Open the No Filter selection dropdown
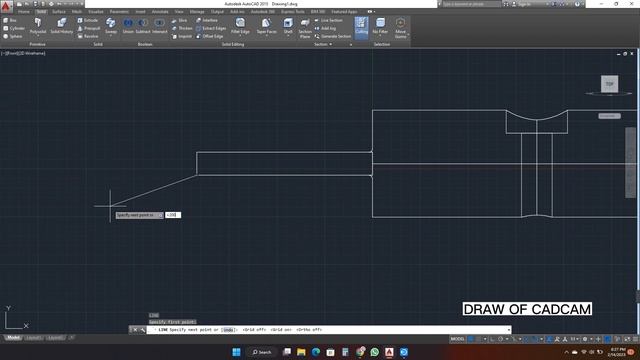The width and height of the screenshot is (640, 360). [x=380, y=27]
